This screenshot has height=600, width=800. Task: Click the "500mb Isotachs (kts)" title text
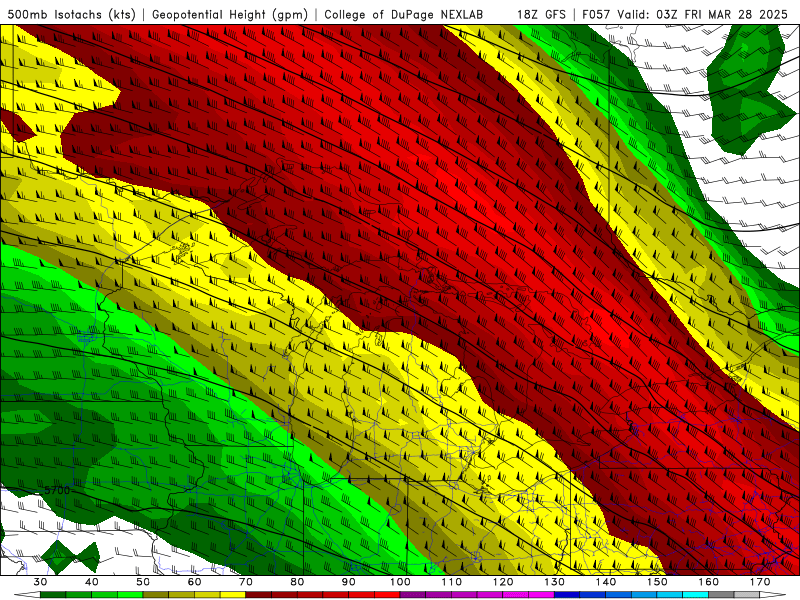[x=71, y=15]
